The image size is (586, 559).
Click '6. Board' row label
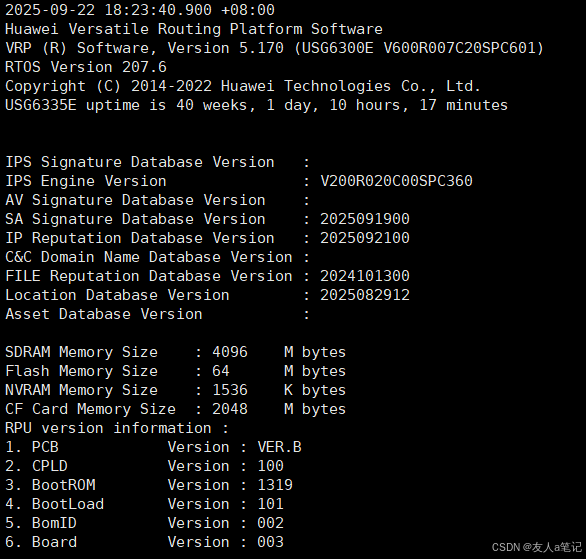click(x=41, y=543)
